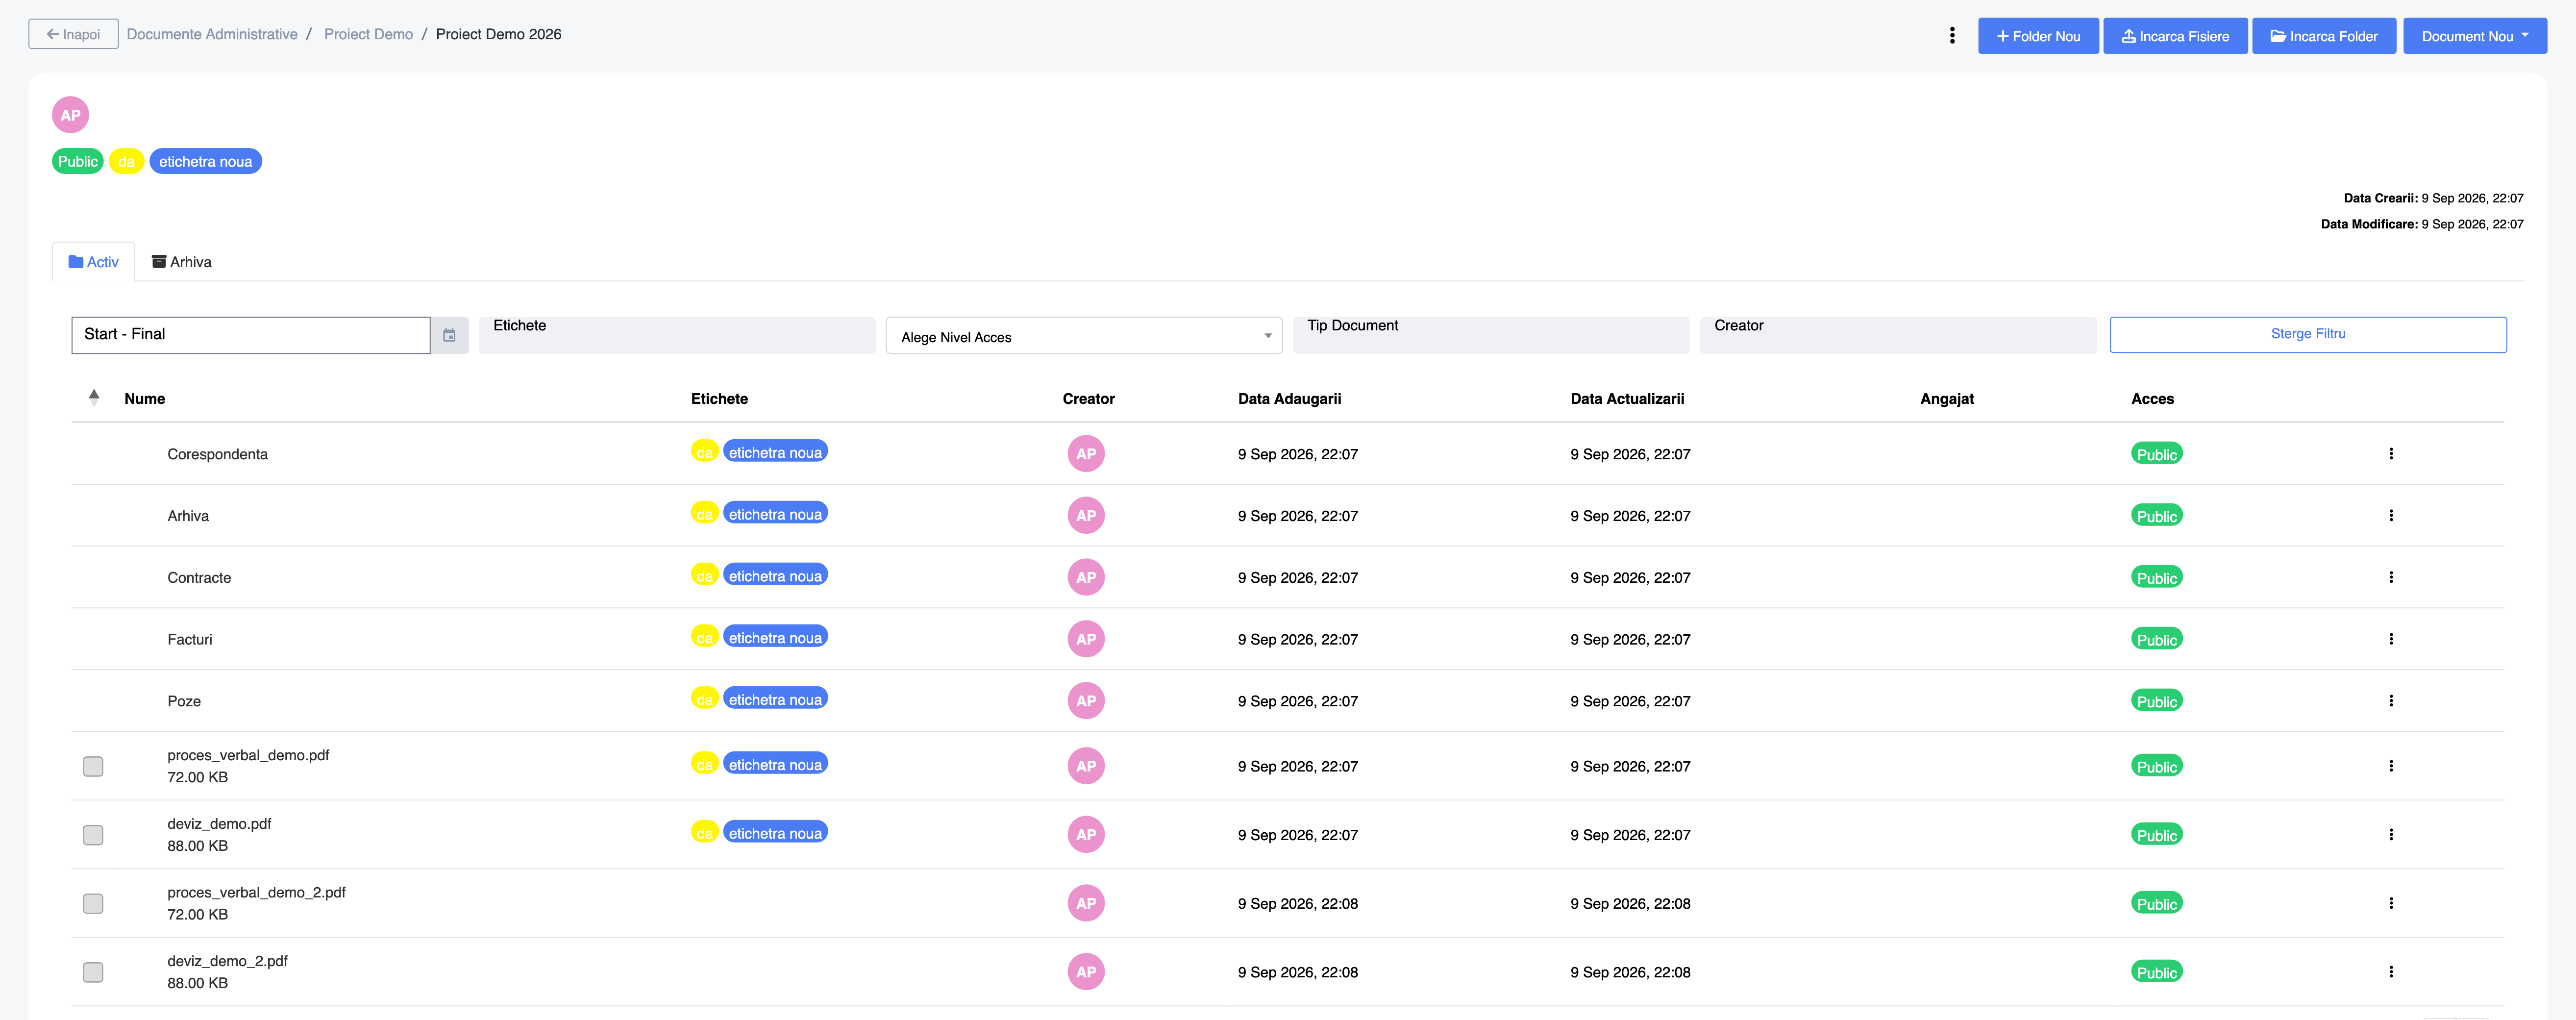This screenshot has width=2576, height=1020.
Task: Click the AP creator avatar in deviz_demo.pdf row
Action: point(1086,835)
